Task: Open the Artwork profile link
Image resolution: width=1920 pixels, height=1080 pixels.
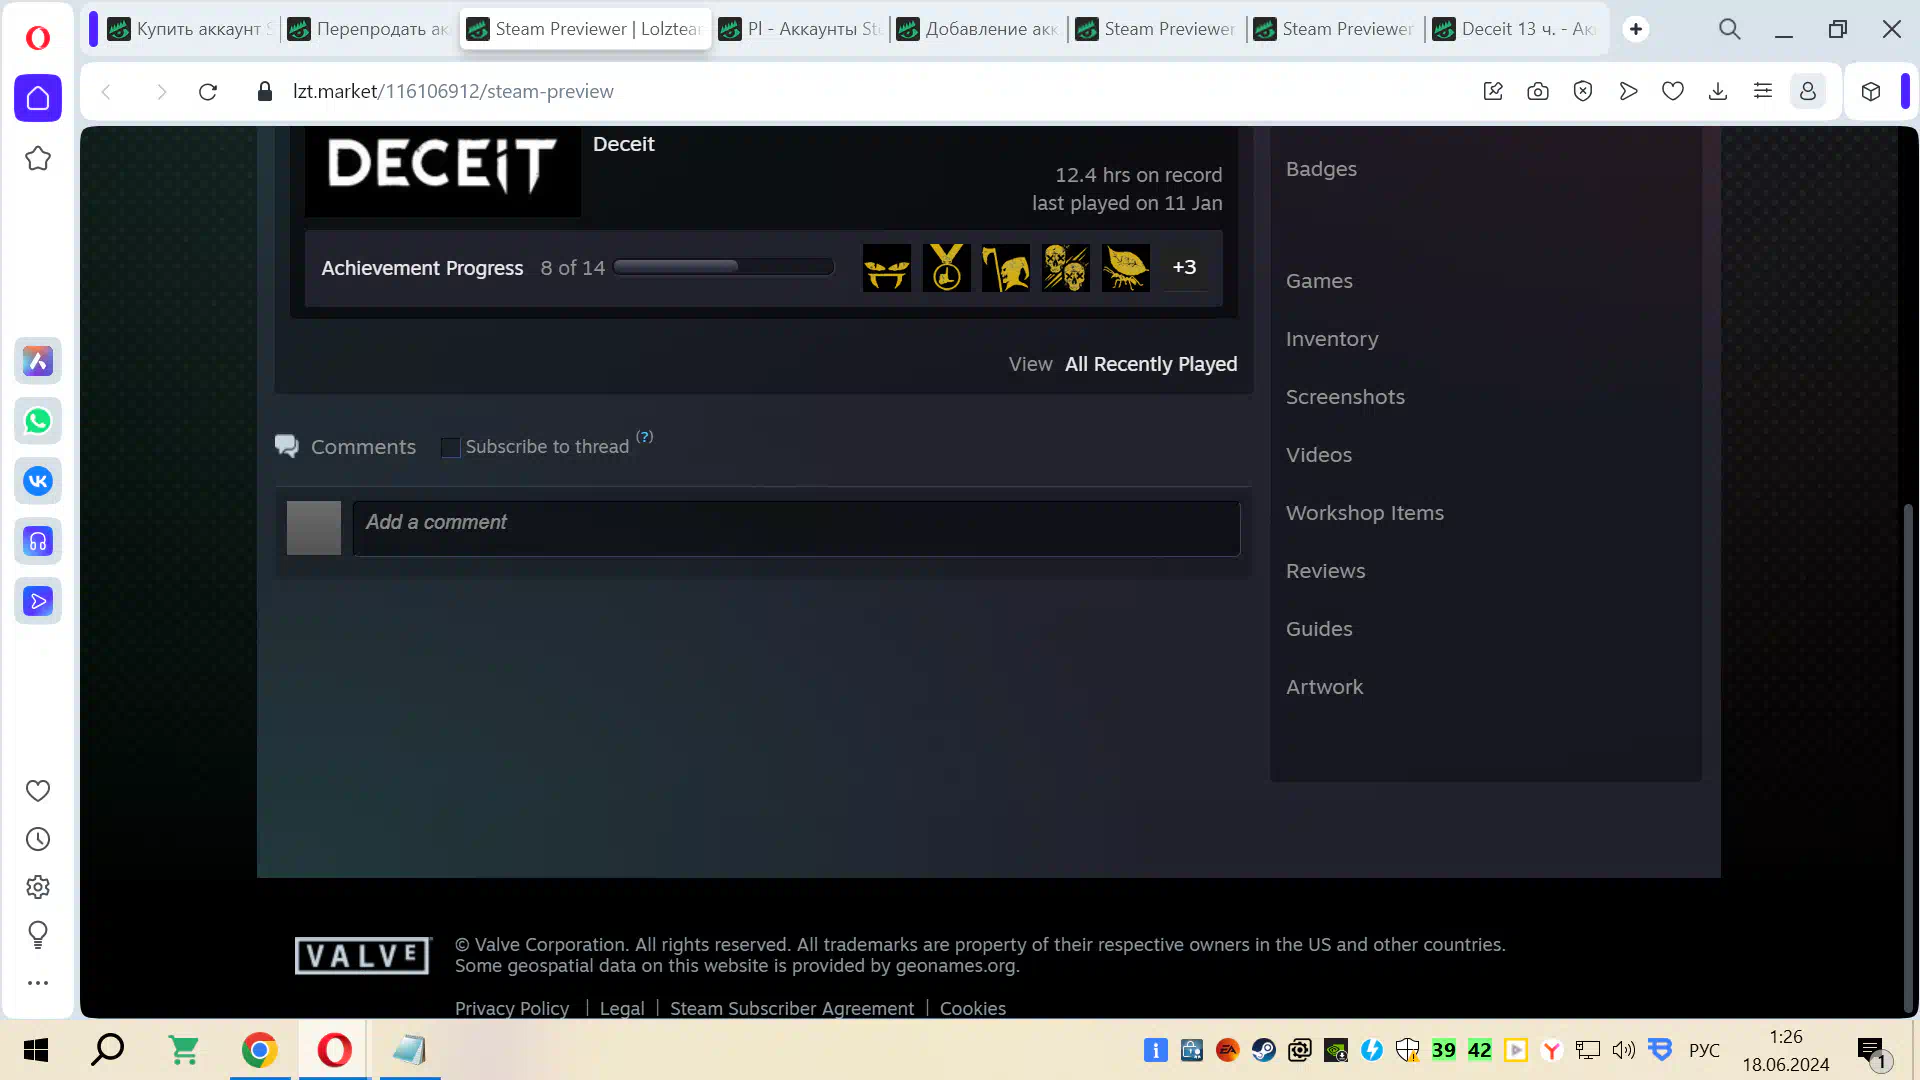Action: [x=1324, y=687]
